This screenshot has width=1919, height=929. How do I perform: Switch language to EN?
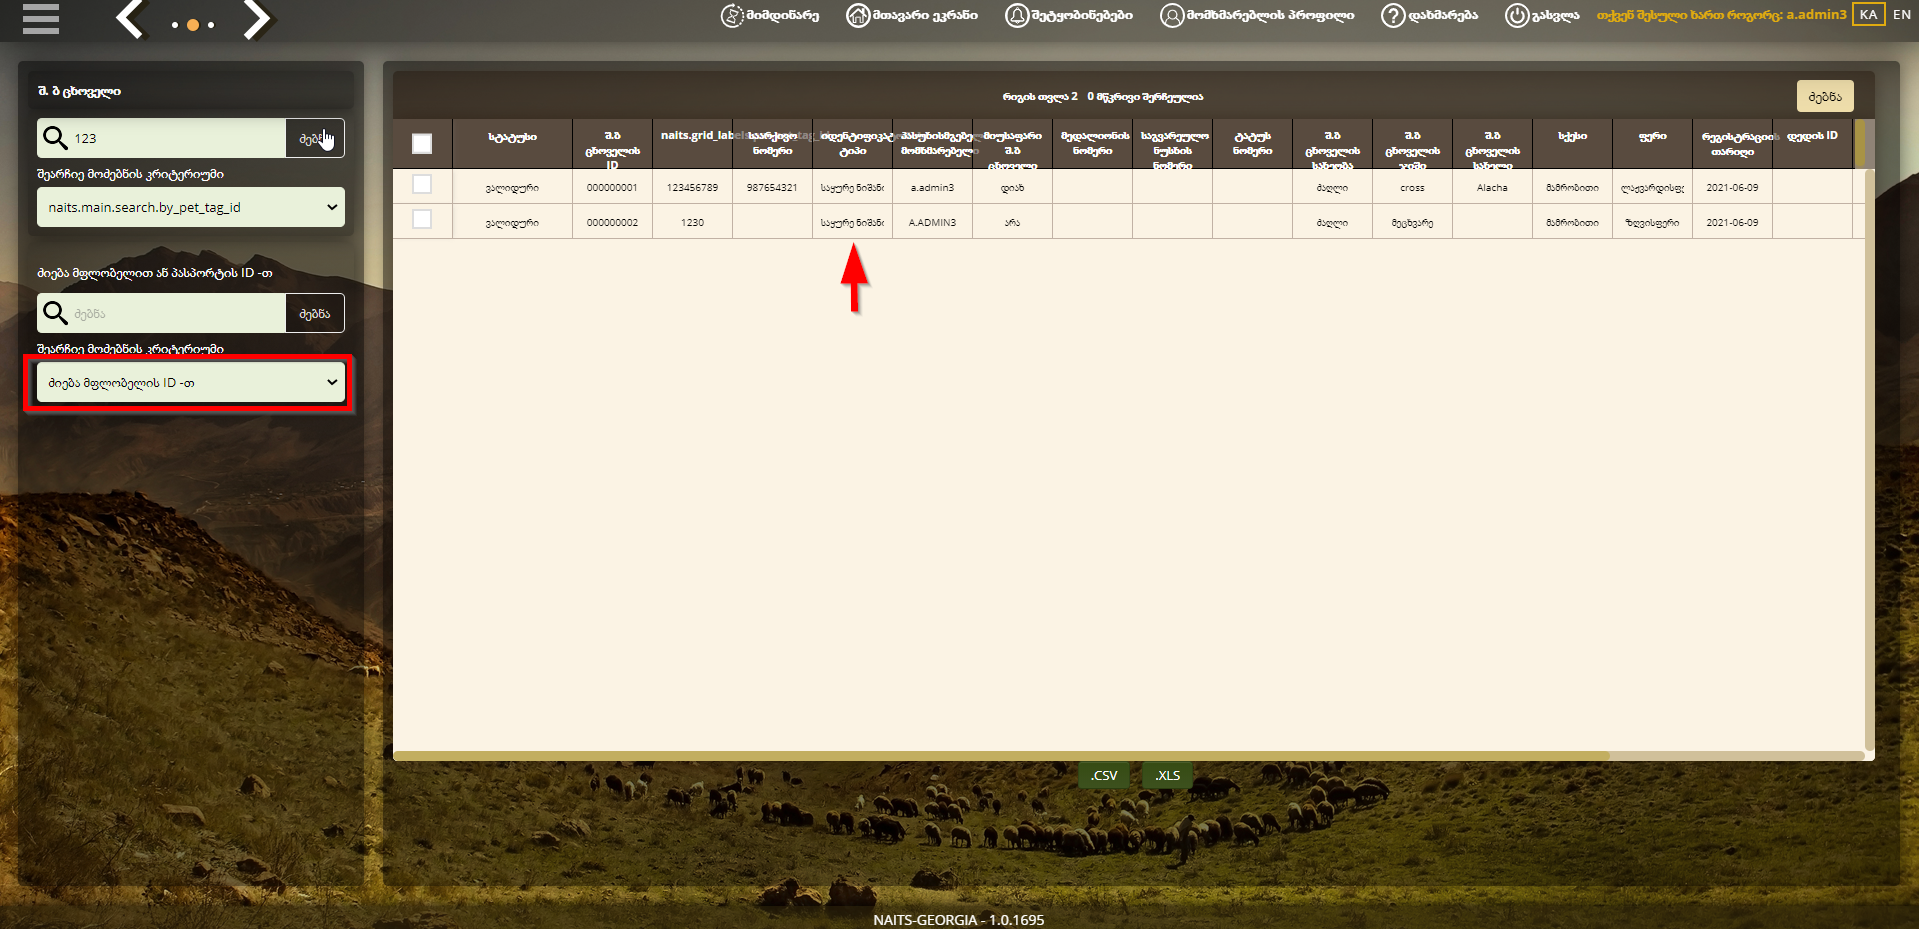(x=1902, y=14)
